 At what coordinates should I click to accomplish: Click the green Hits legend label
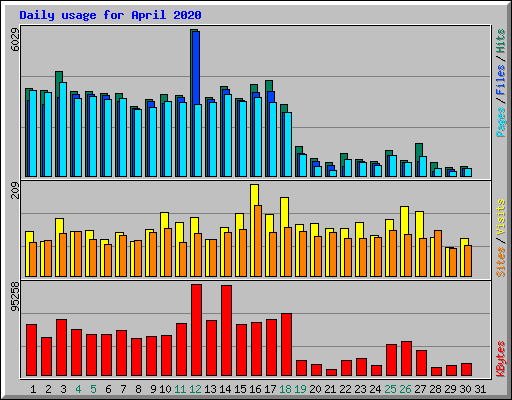pos(500,41)
